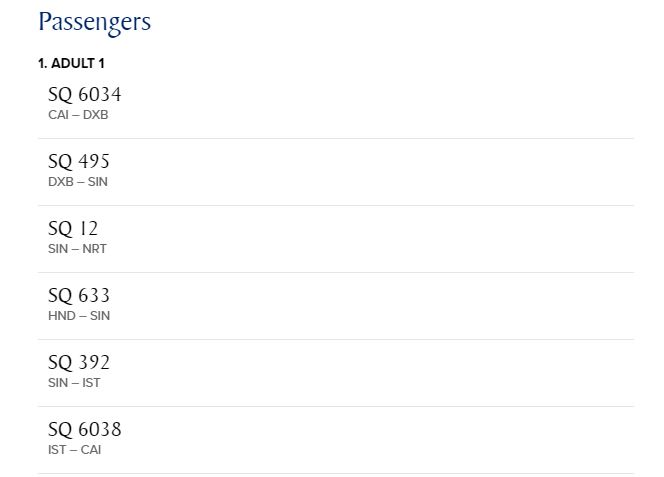Click CAI in the IST – CAI route

[91, 450]
